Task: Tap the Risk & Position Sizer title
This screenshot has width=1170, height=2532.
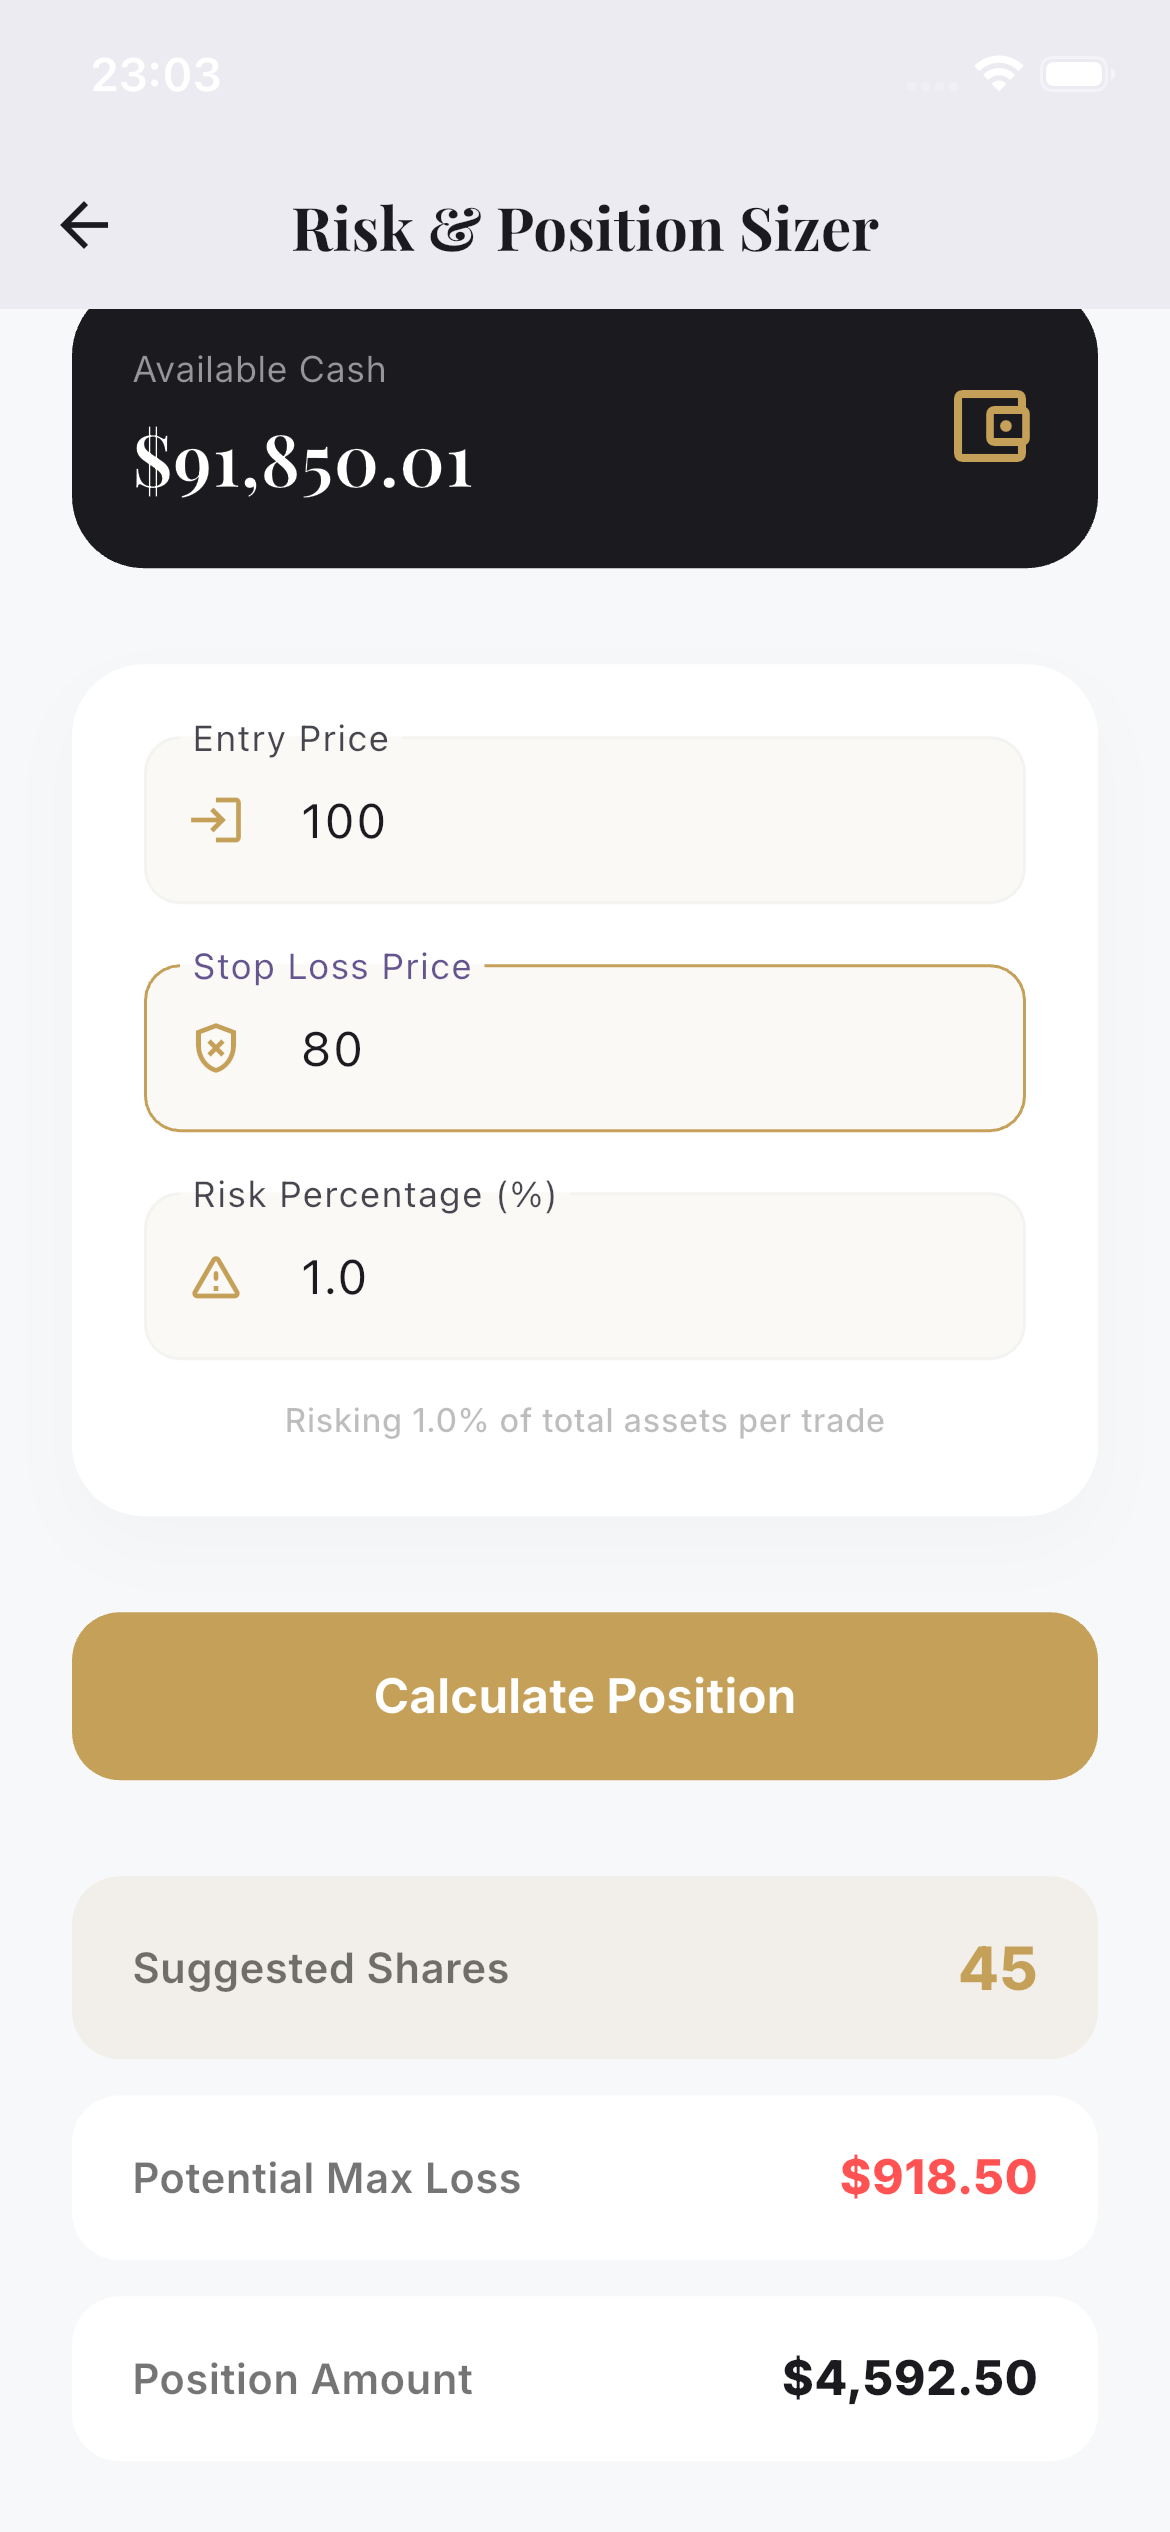Action: [585, 229]
